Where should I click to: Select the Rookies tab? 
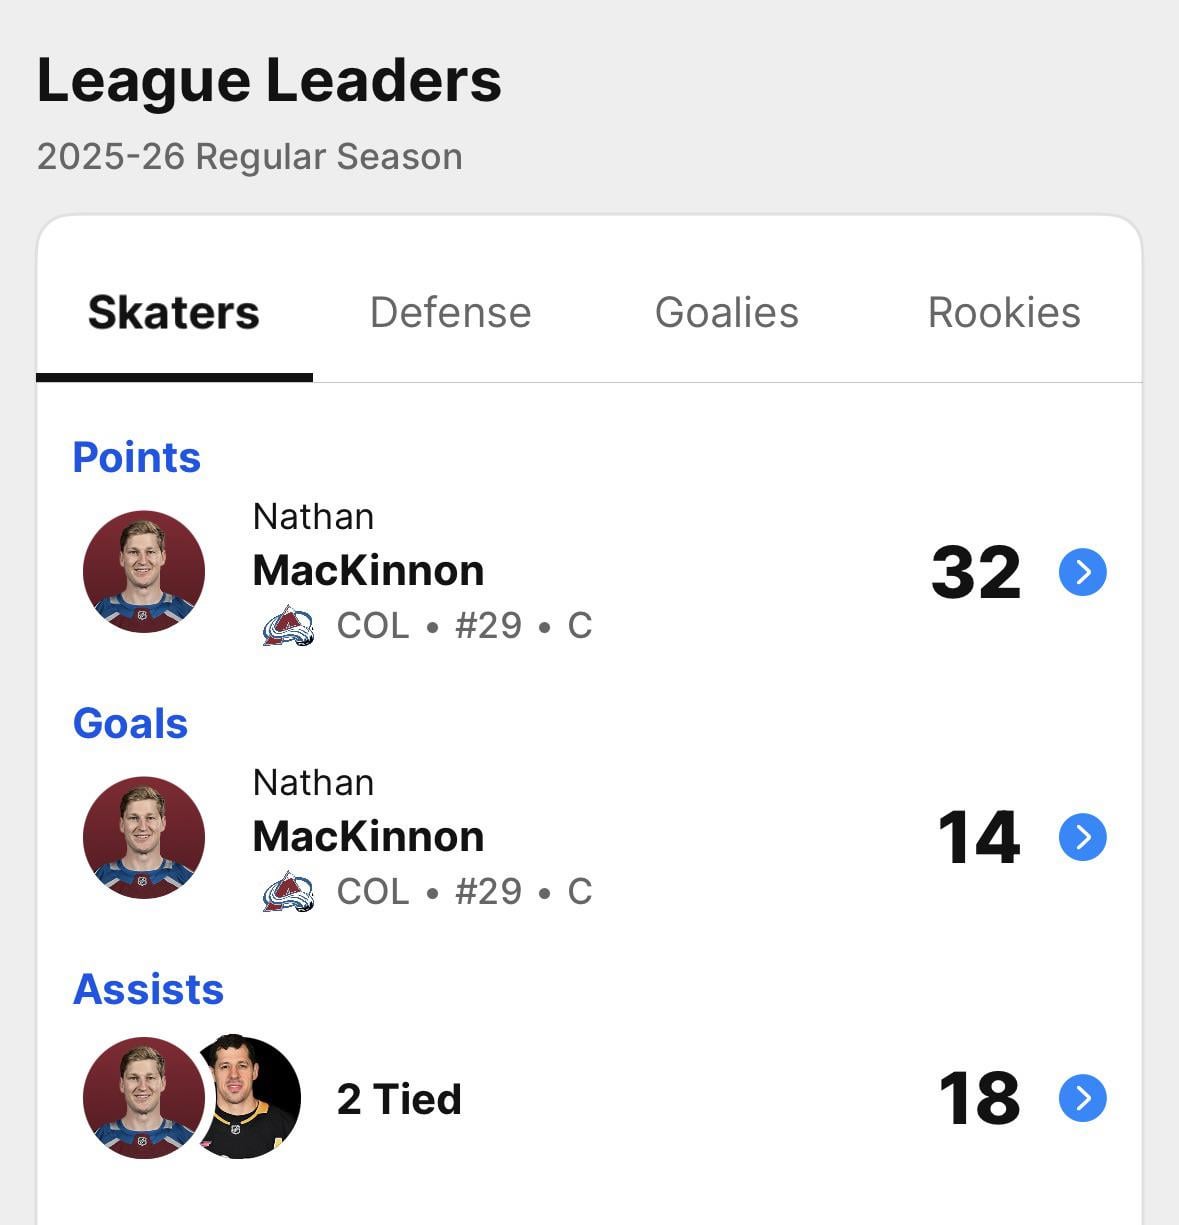pyautogui.click(x=1004, y=313)
